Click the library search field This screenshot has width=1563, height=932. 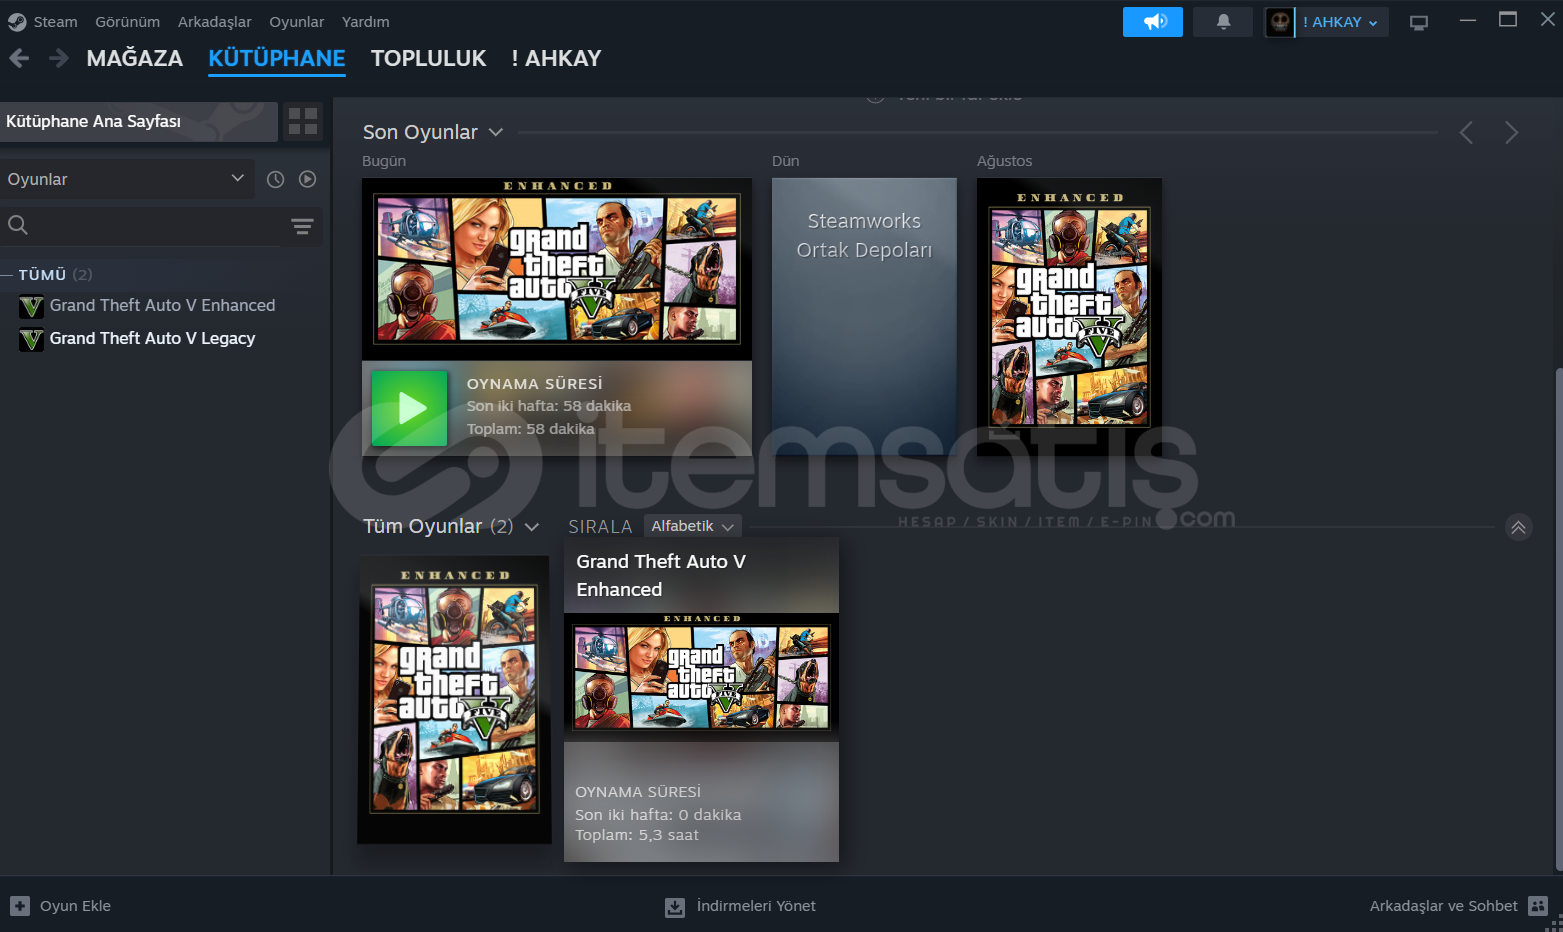click(140, 226)
